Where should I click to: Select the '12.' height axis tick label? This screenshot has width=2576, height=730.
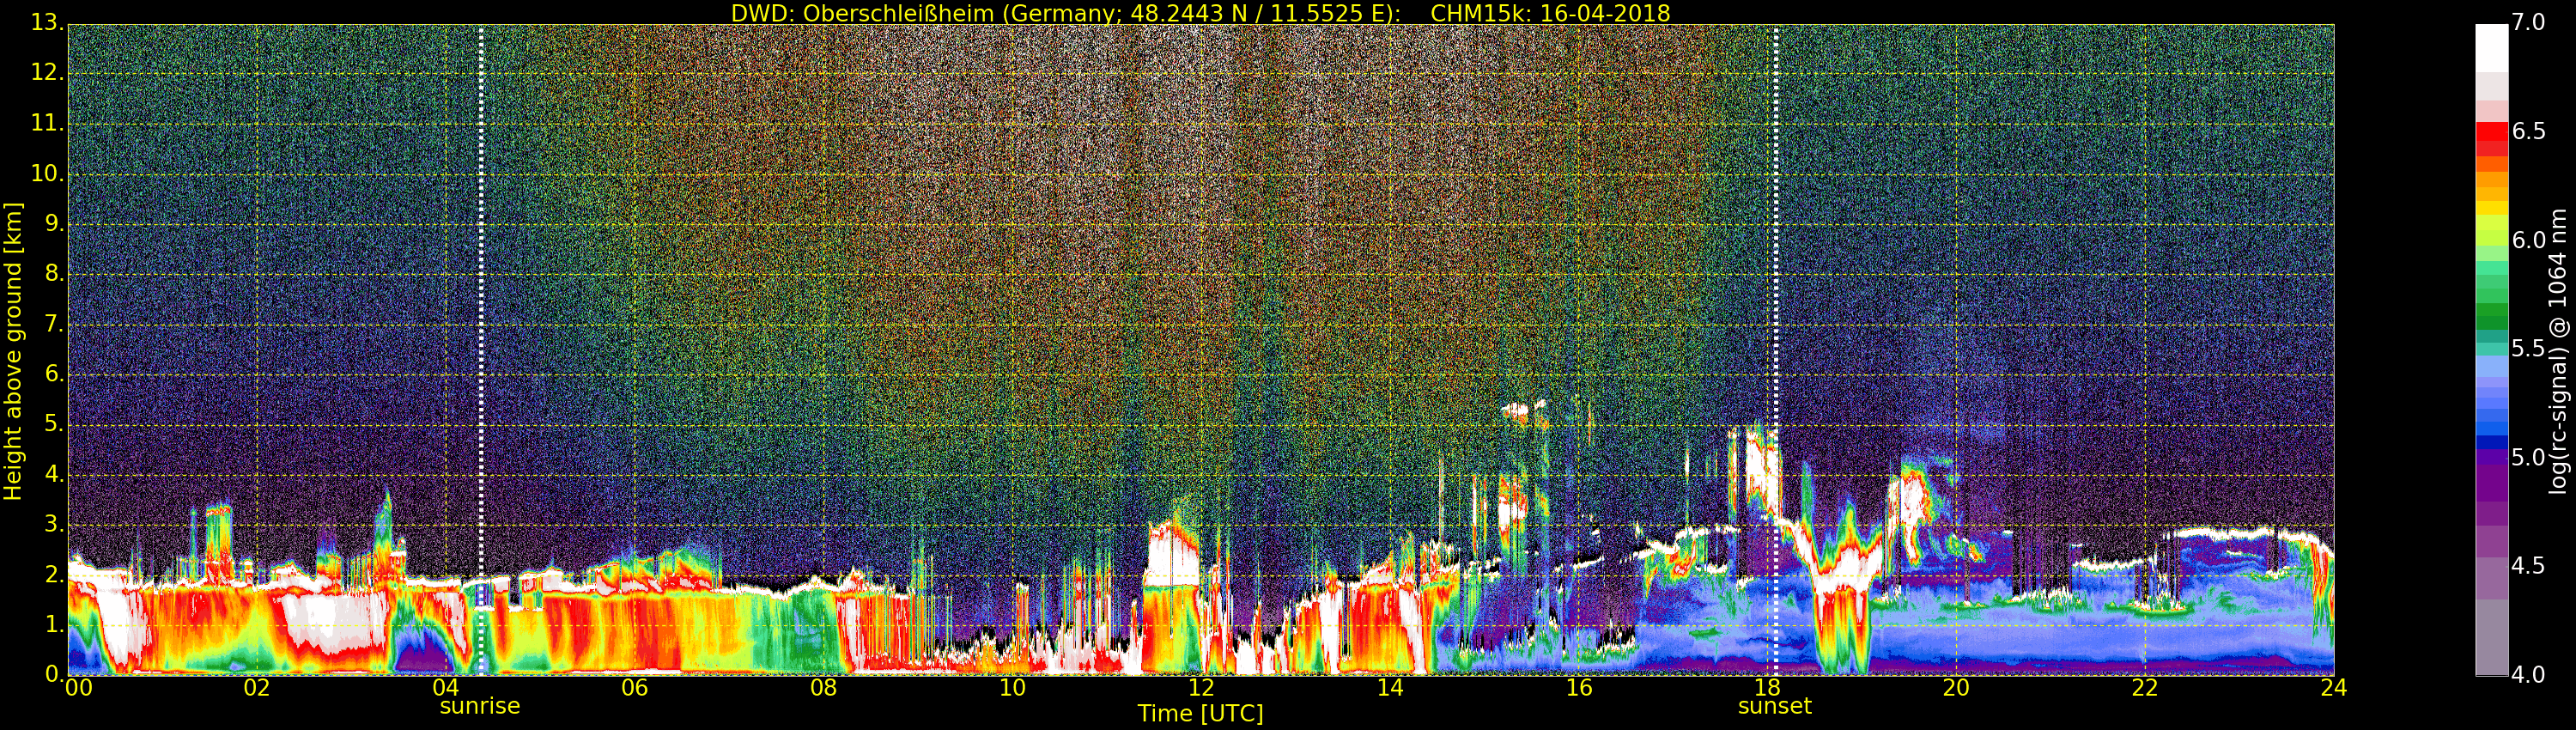[47, 74]
